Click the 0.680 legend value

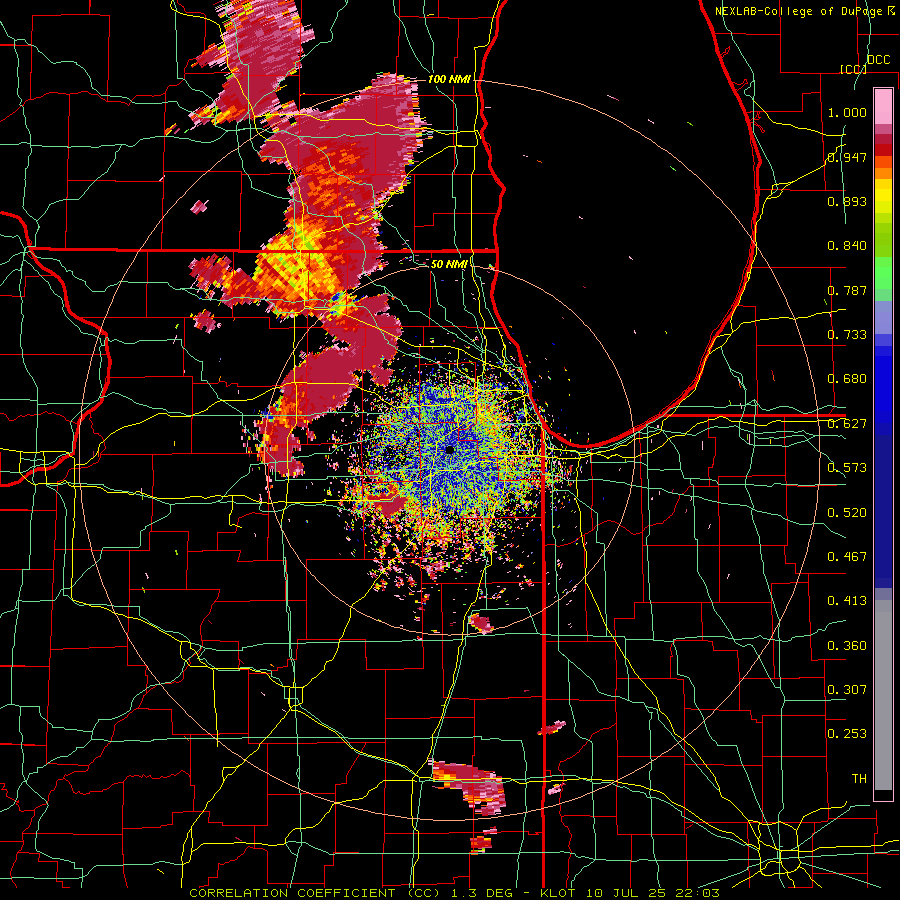coord(847,379)
